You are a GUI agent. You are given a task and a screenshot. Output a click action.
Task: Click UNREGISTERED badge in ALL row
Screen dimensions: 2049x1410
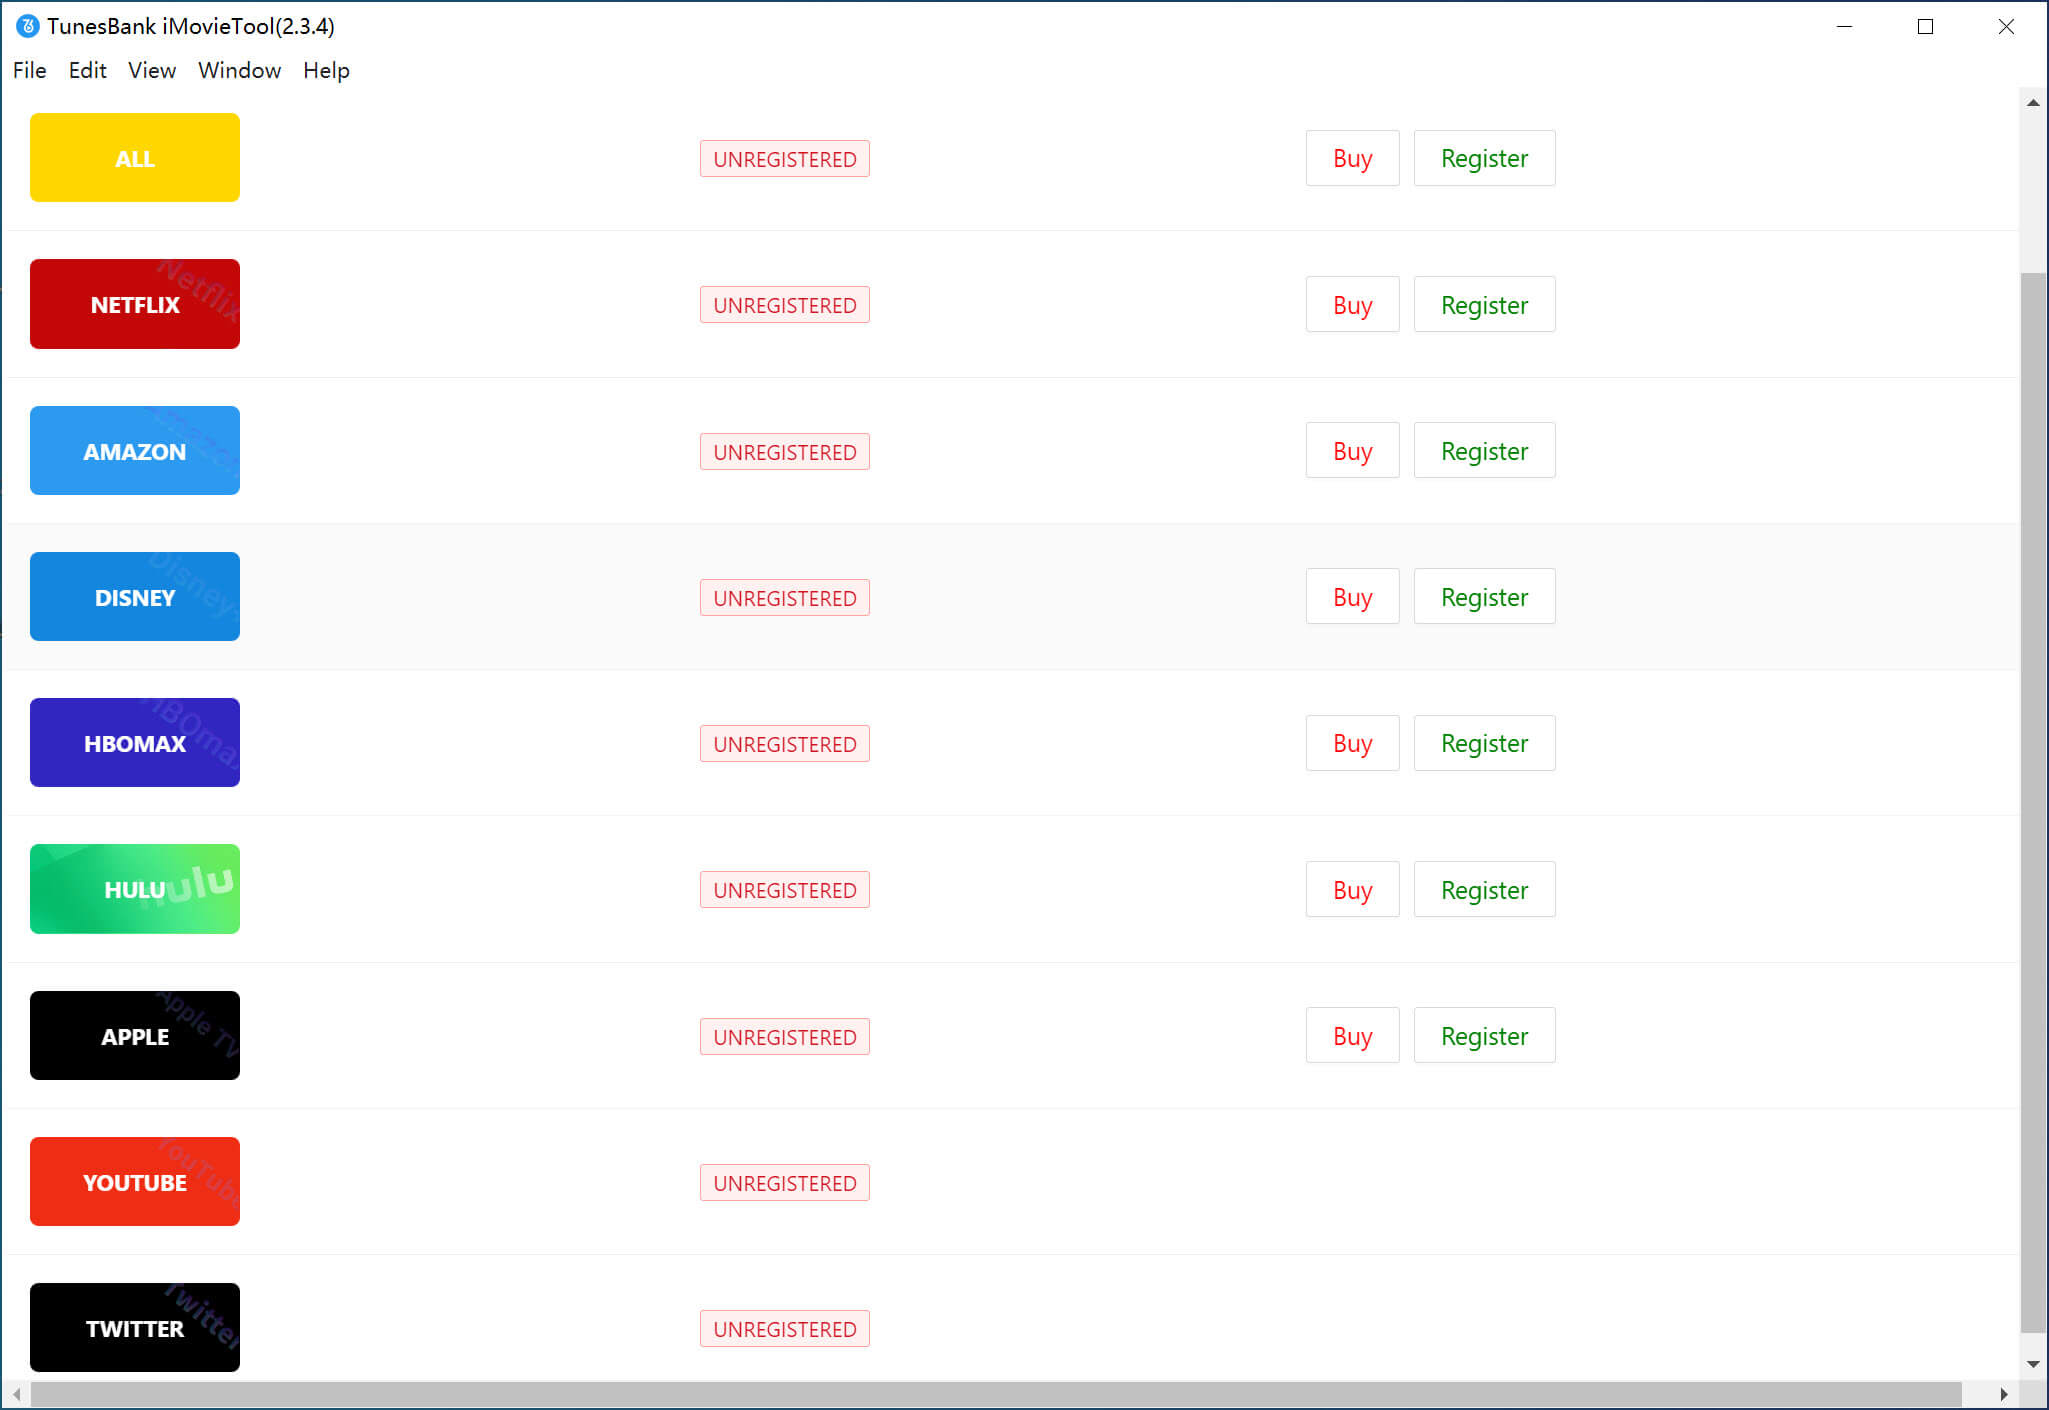tap(785, 159)
